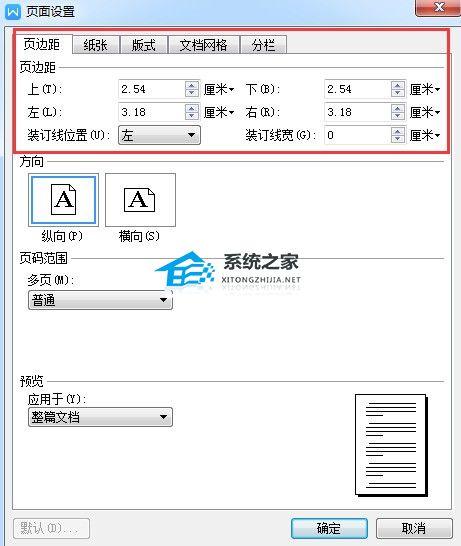Click the 默认(D)... button

click(52, 529)
